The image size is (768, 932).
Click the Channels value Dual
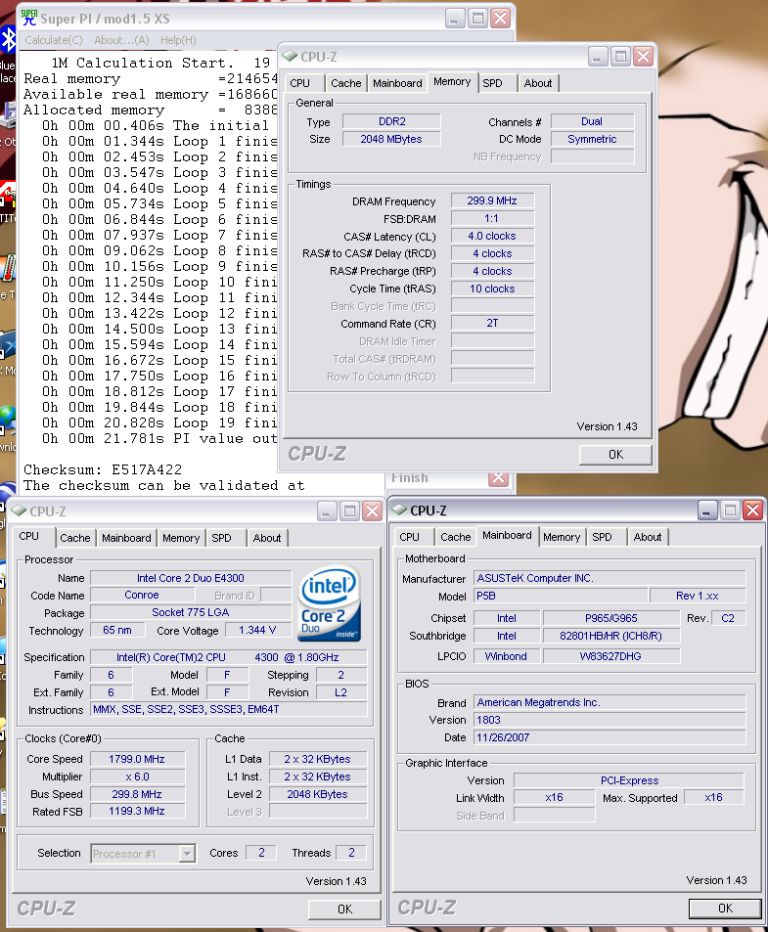click(x=592, y=121)
